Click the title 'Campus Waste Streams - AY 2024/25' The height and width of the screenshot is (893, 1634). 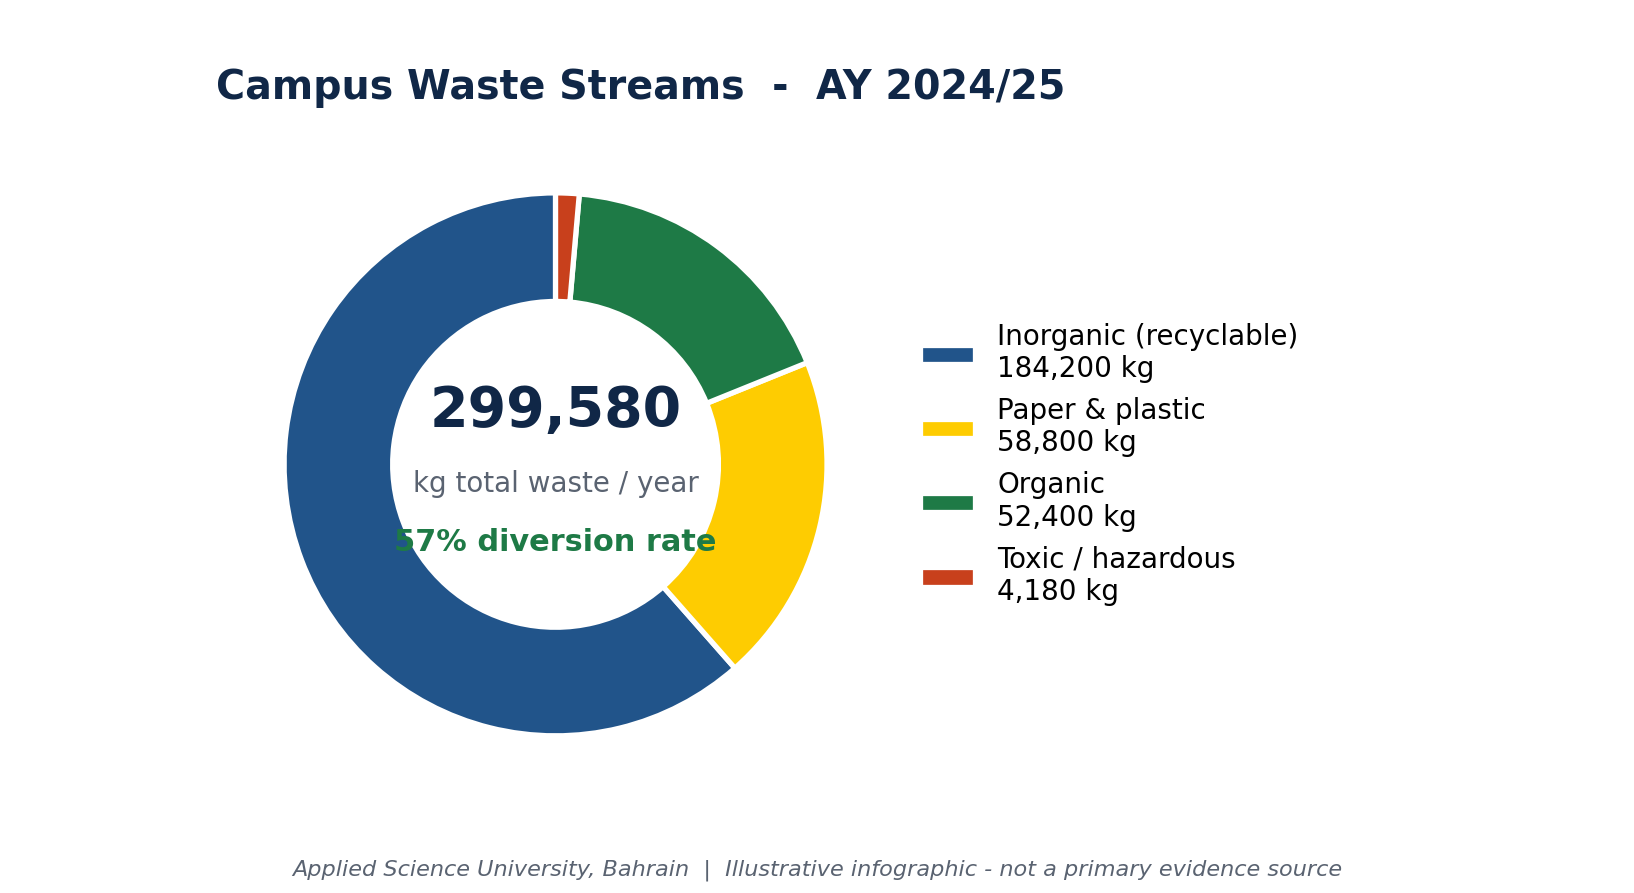coord(640,87)
